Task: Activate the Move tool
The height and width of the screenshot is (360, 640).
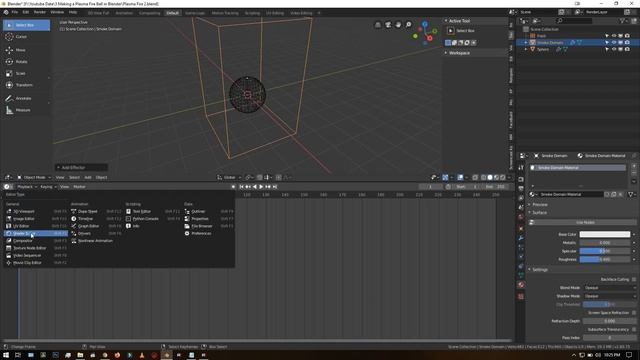Action: click(26, 50)
